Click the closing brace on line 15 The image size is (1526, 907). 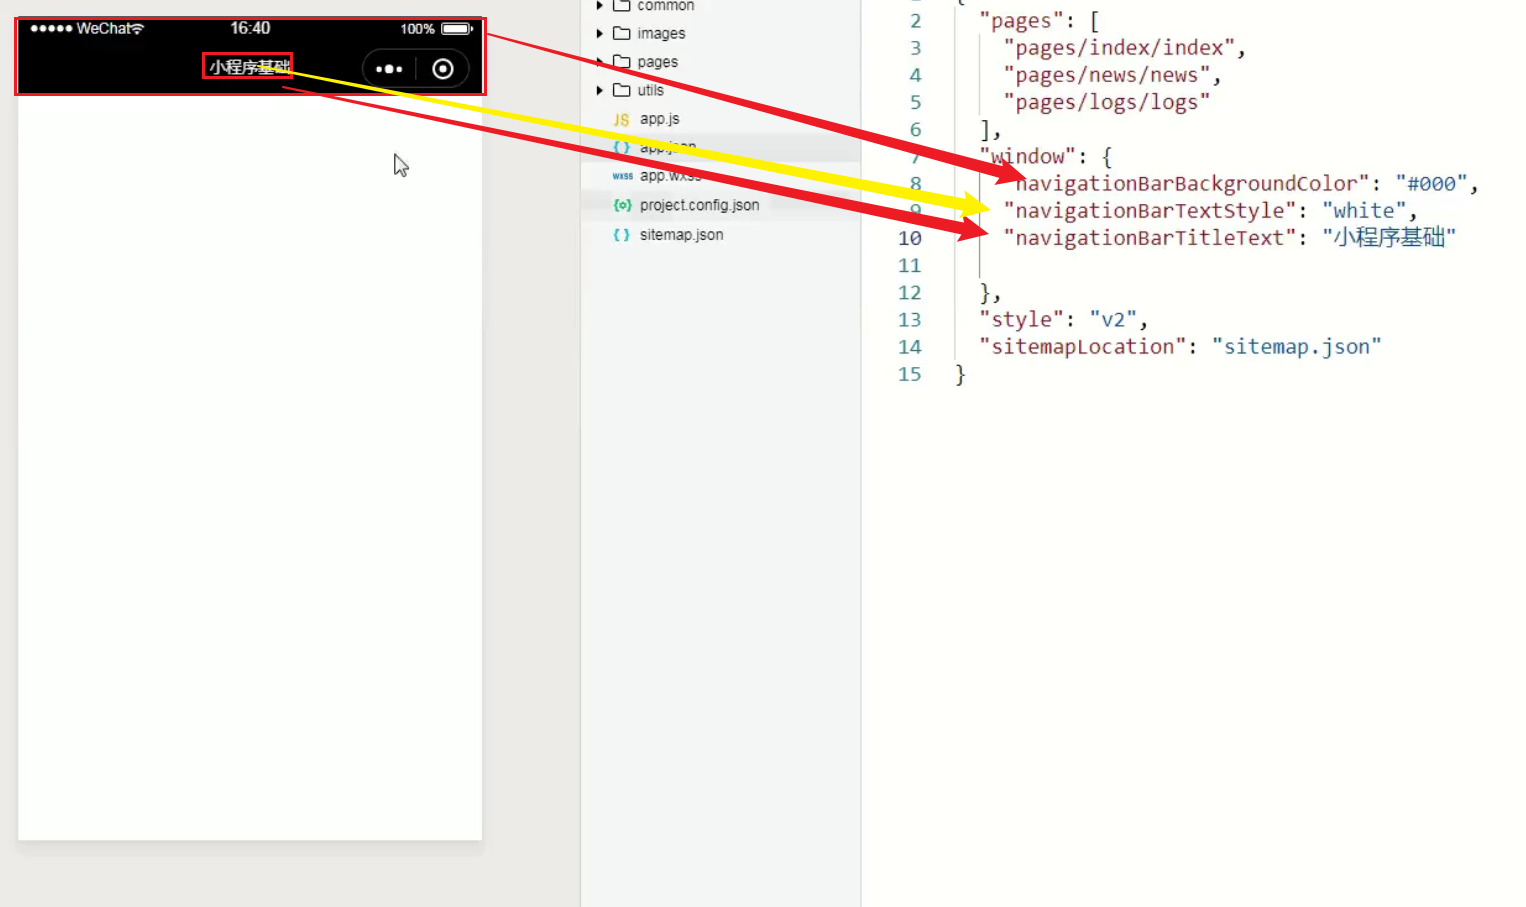coord(960,374)
